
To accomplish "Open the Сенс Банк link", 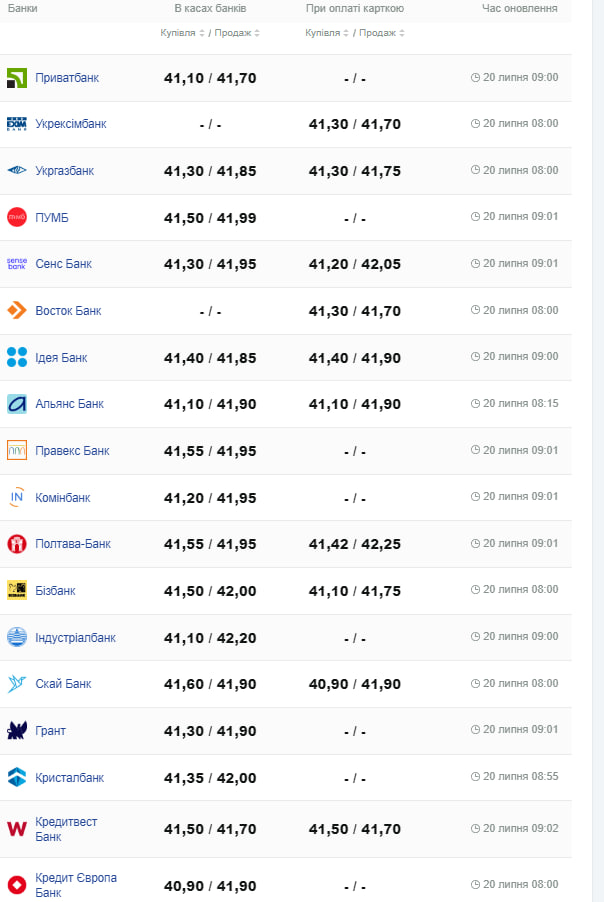I will click(x=63, y=264).
